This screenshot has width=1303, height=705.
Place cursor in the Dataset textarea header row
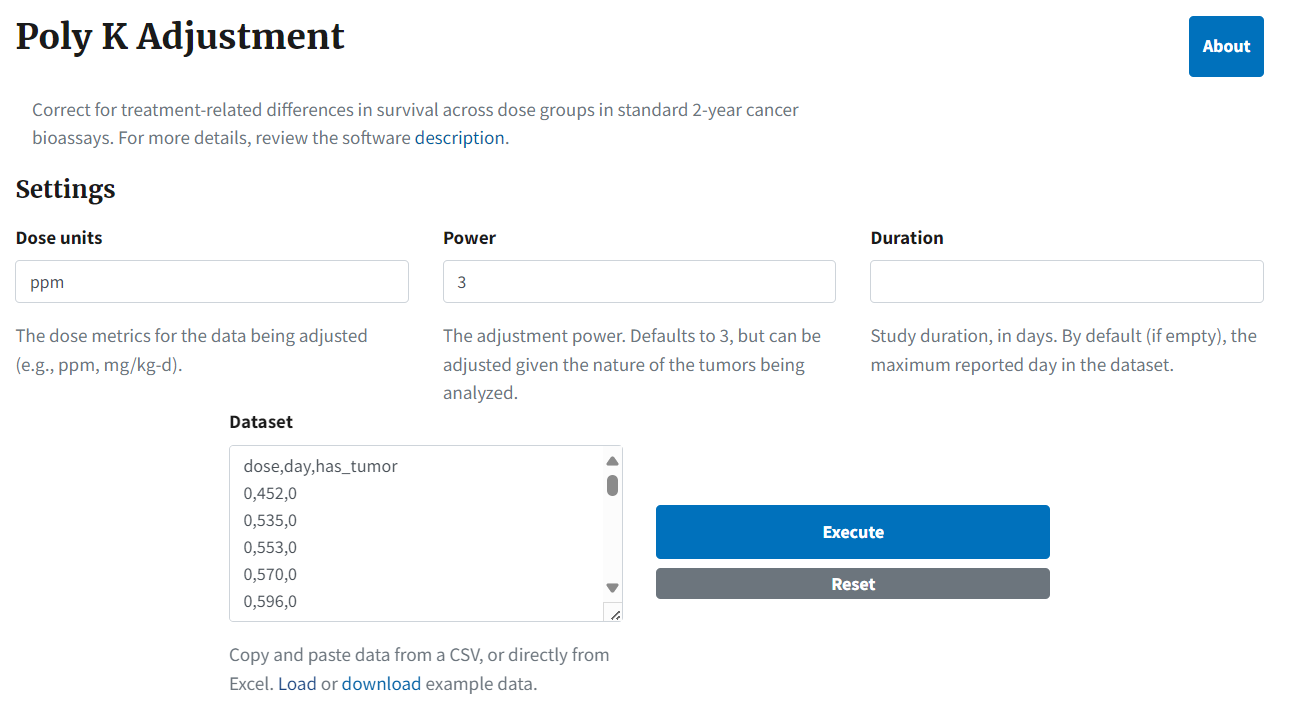tap(320, 466)
